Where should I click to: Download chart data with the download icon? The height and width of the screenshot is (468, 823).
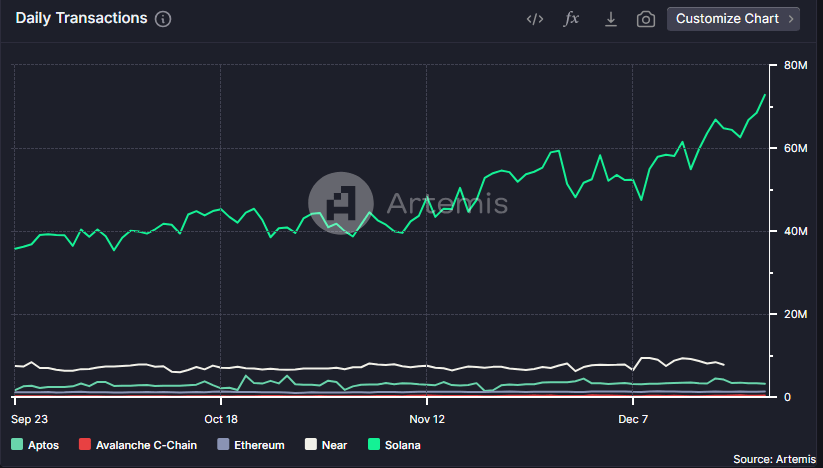pyautogui.click(x=610, y=19)
